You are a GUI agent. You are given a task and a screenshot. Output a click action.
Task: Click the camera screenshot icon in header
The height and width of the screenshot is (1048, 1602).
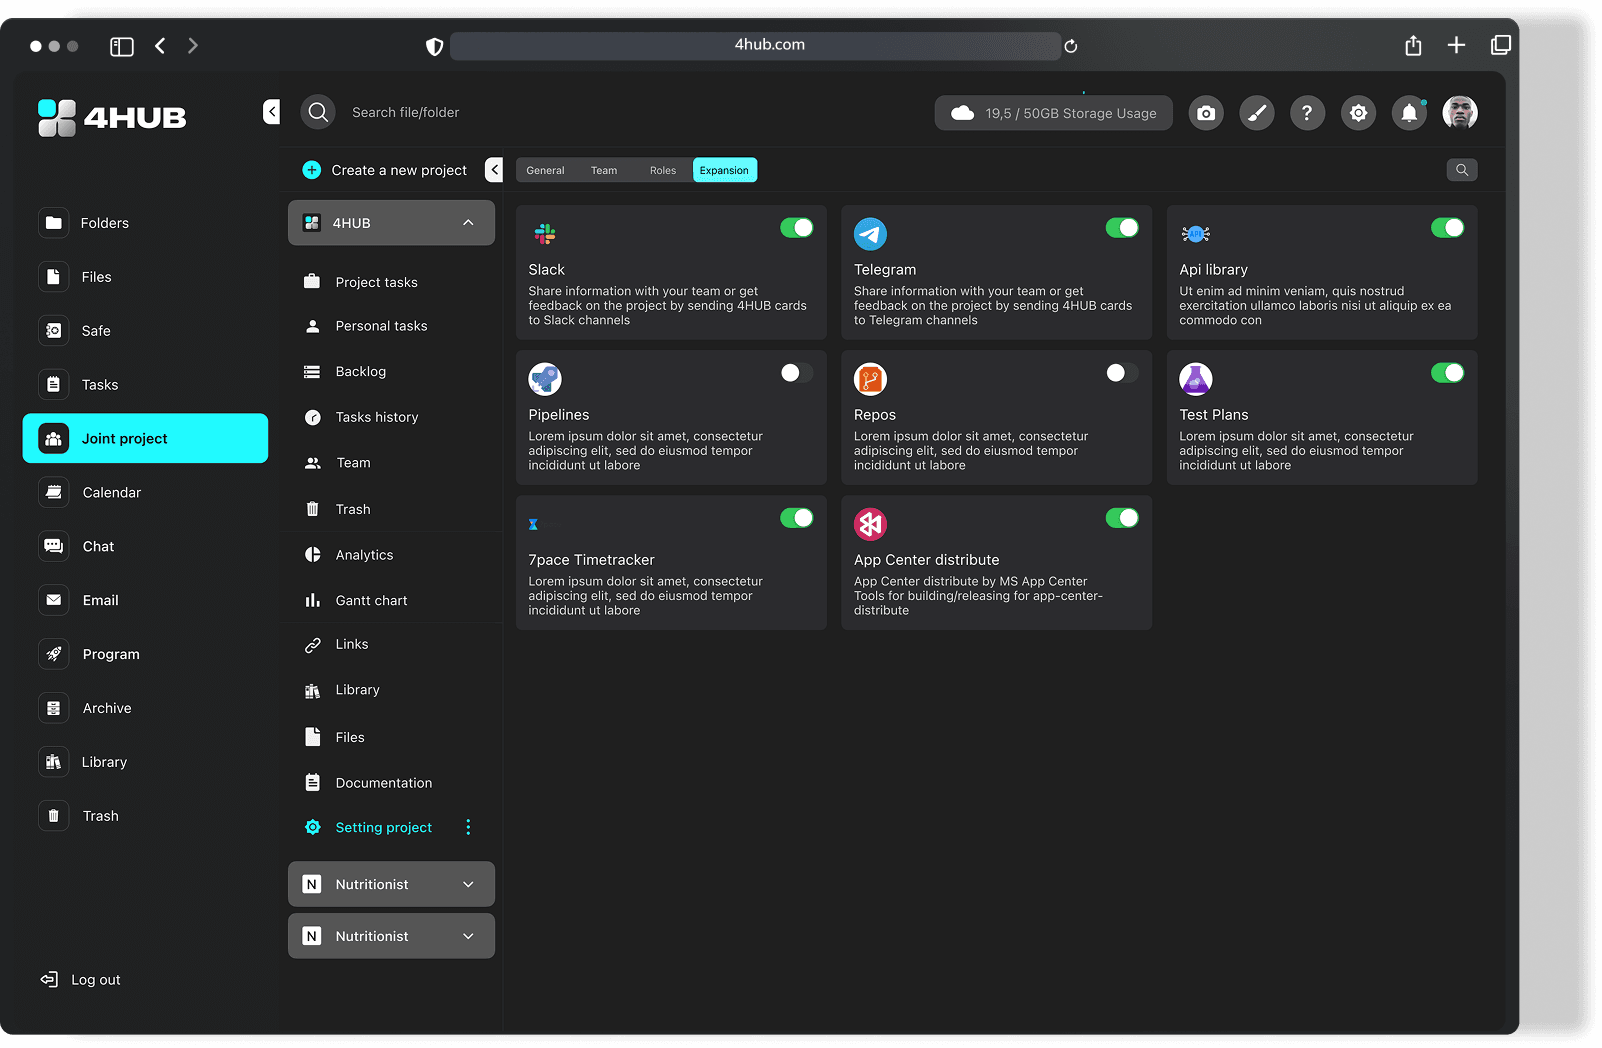(1206, 113)
